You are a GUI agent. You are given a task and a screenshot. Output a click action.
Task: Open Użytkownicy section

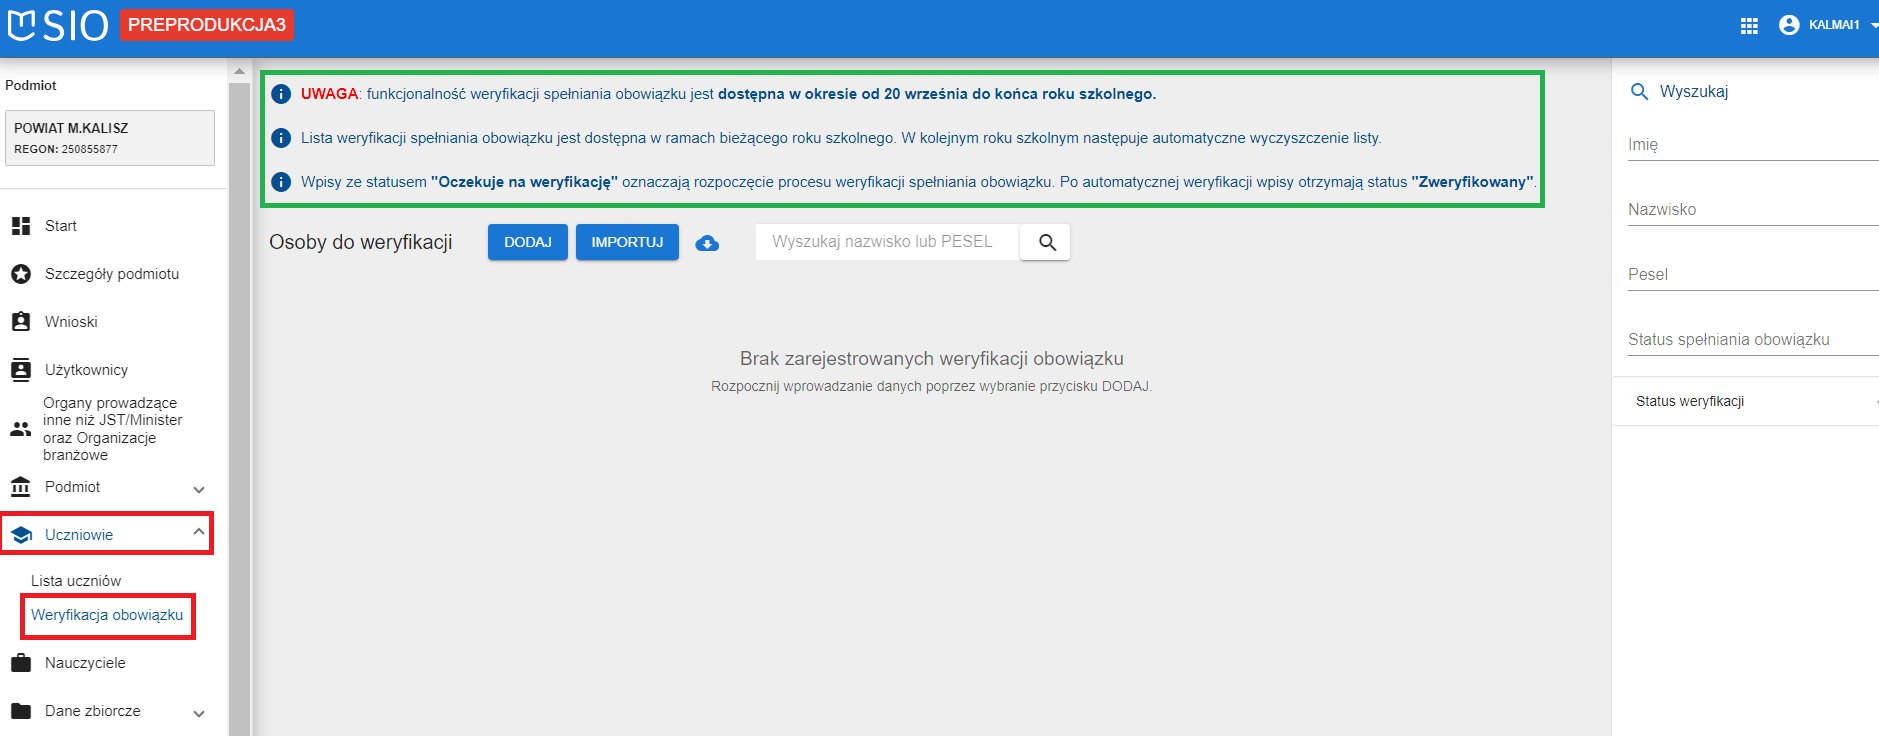click(86, 370)
